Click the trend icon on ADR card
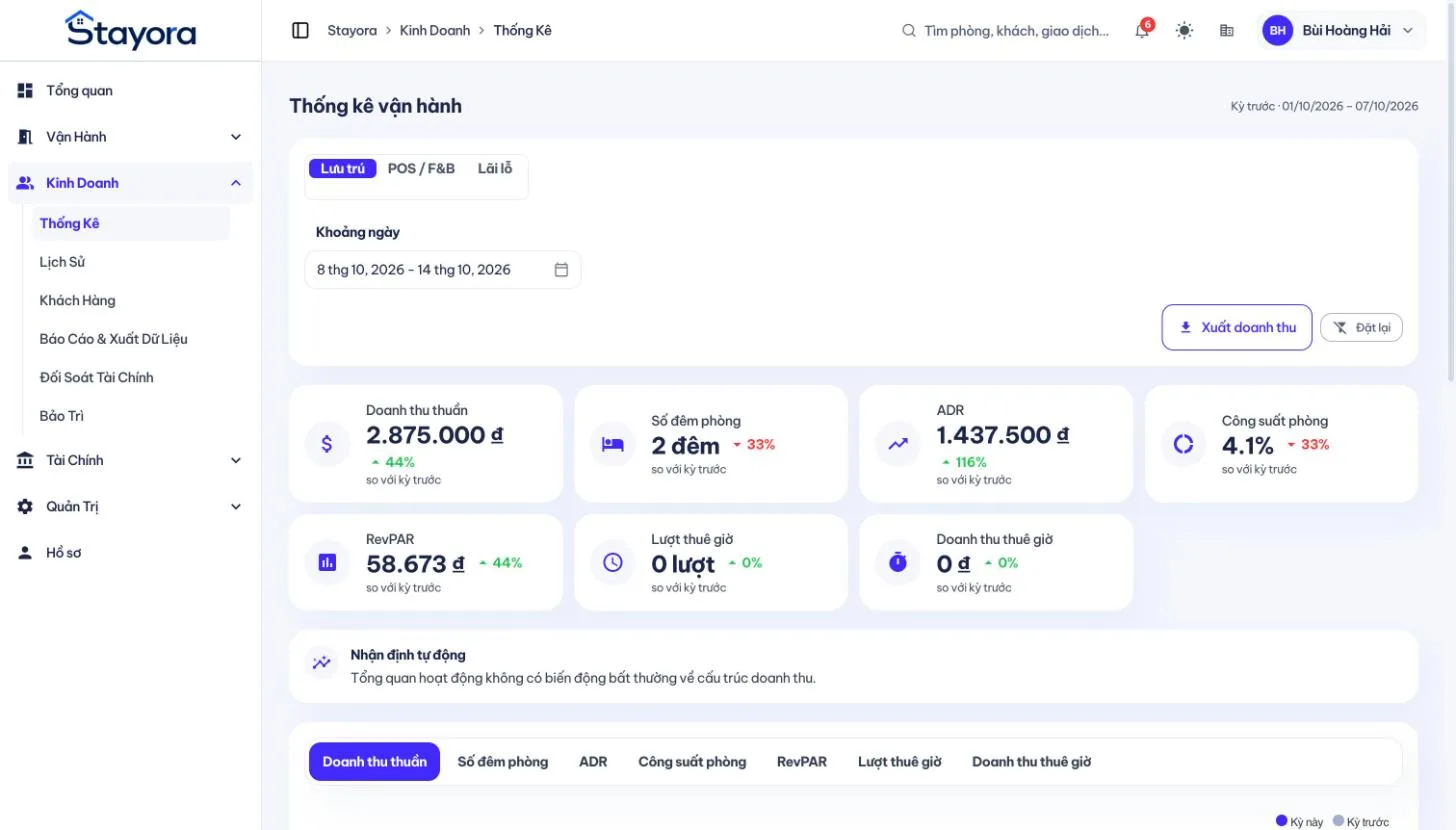The image size is (1456, 830). [x=898, y=444]
